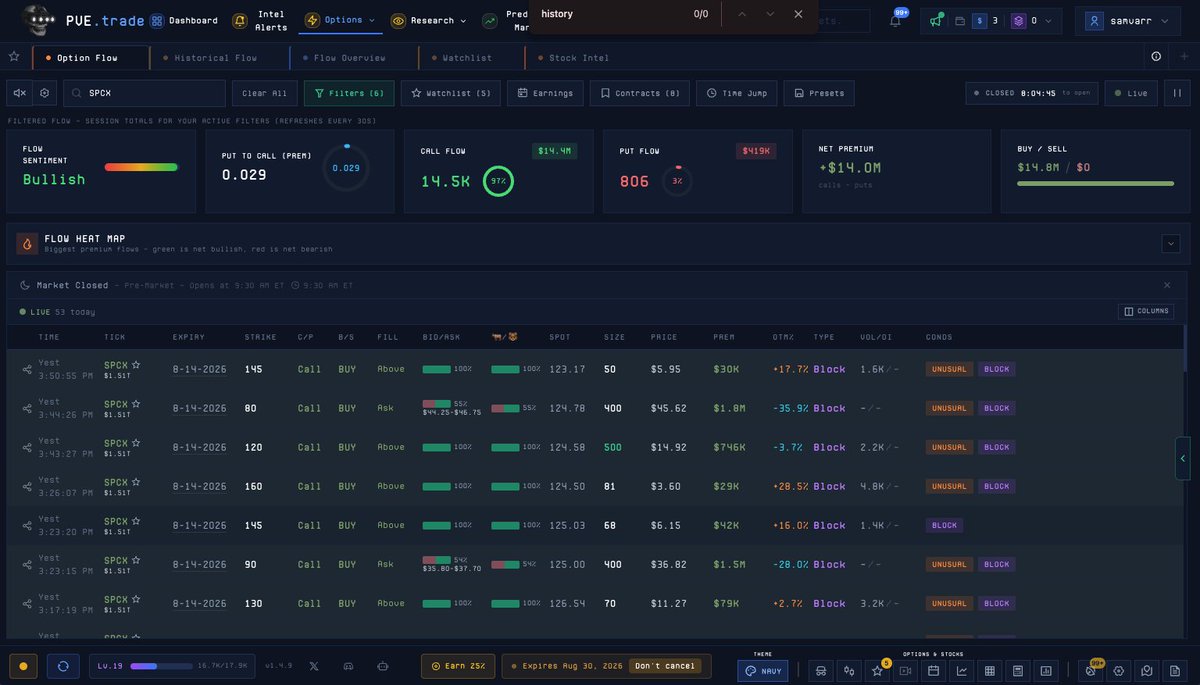Click the share icon on the 3:44:26 PM row
Image resolution: width=1200 pixels, height=685 pixels.
tap(27, 408)
